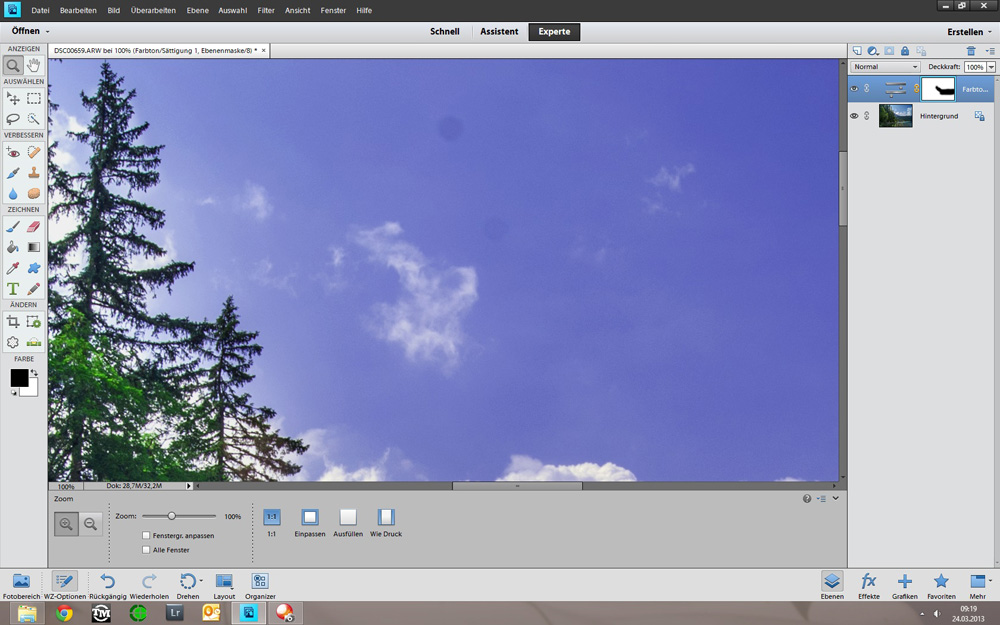Viewport: 1000px width, 625px height.
Task: Activate the Lasso selection tool
Action: 13,119
